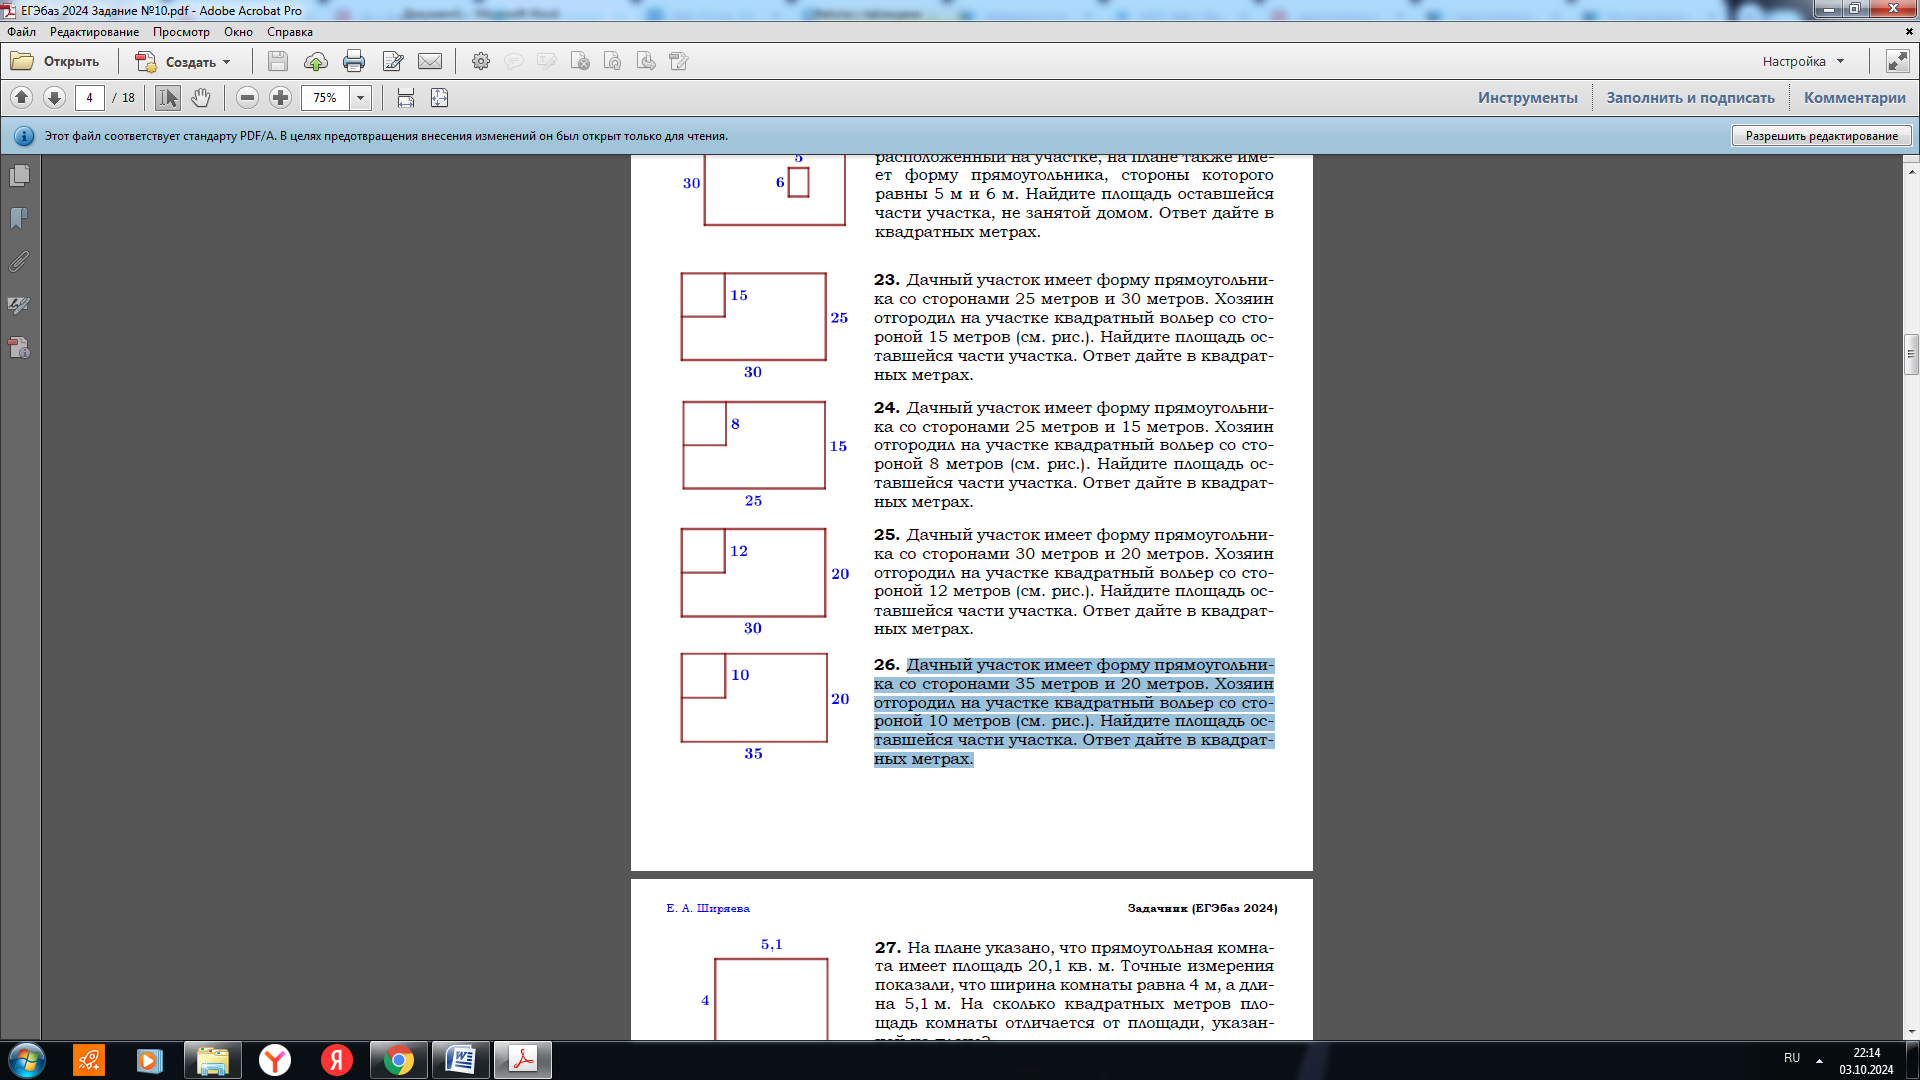The height and width of the screenshot is (1080, 1920).
Task: Open the Файл menu
Action: pyautogui.click(x=21, y=32)
